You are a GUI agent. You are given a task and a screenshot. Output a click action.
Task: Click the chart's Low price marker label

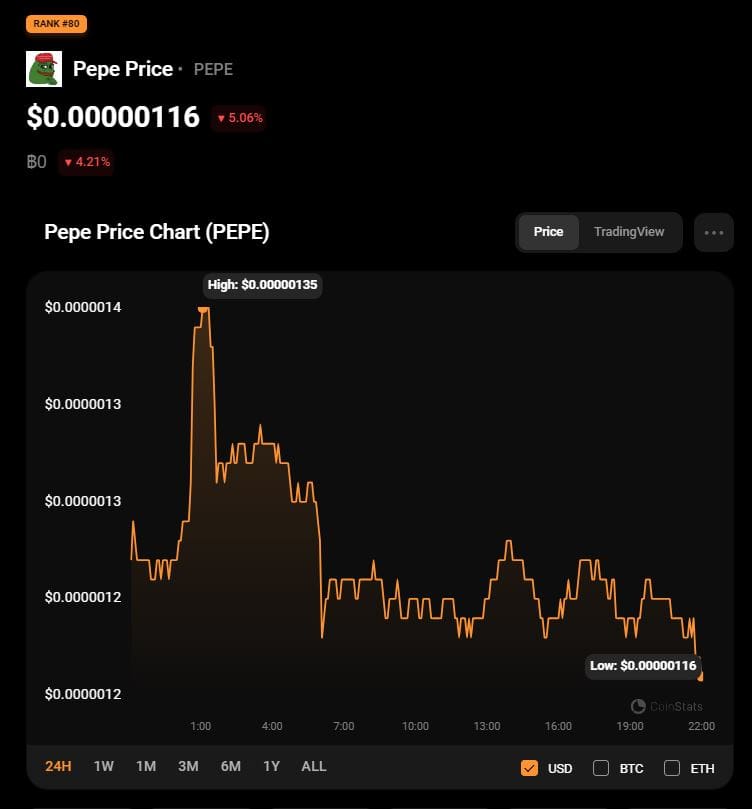[643, 665]
